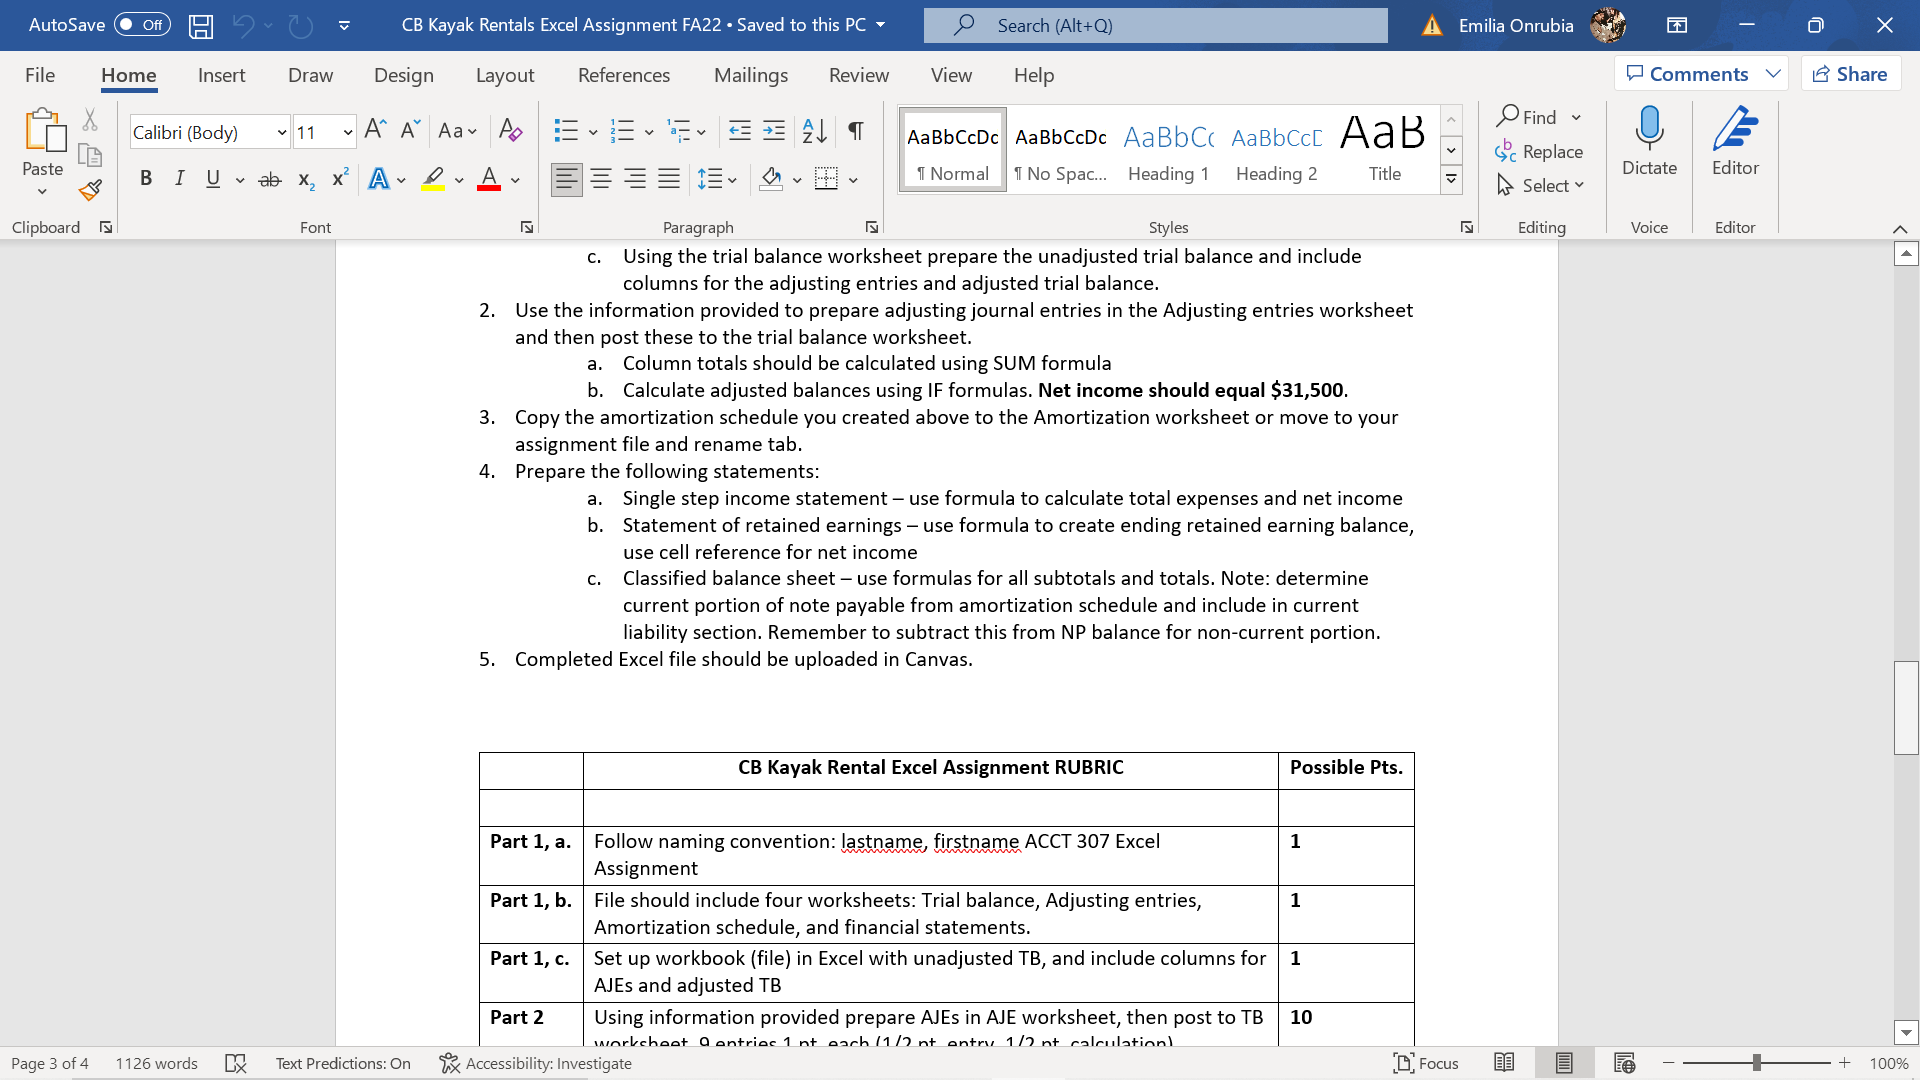The image size is (1920, 1080).
Task: Decrease font size with shrink font icon
Action: tap(410, 130)
